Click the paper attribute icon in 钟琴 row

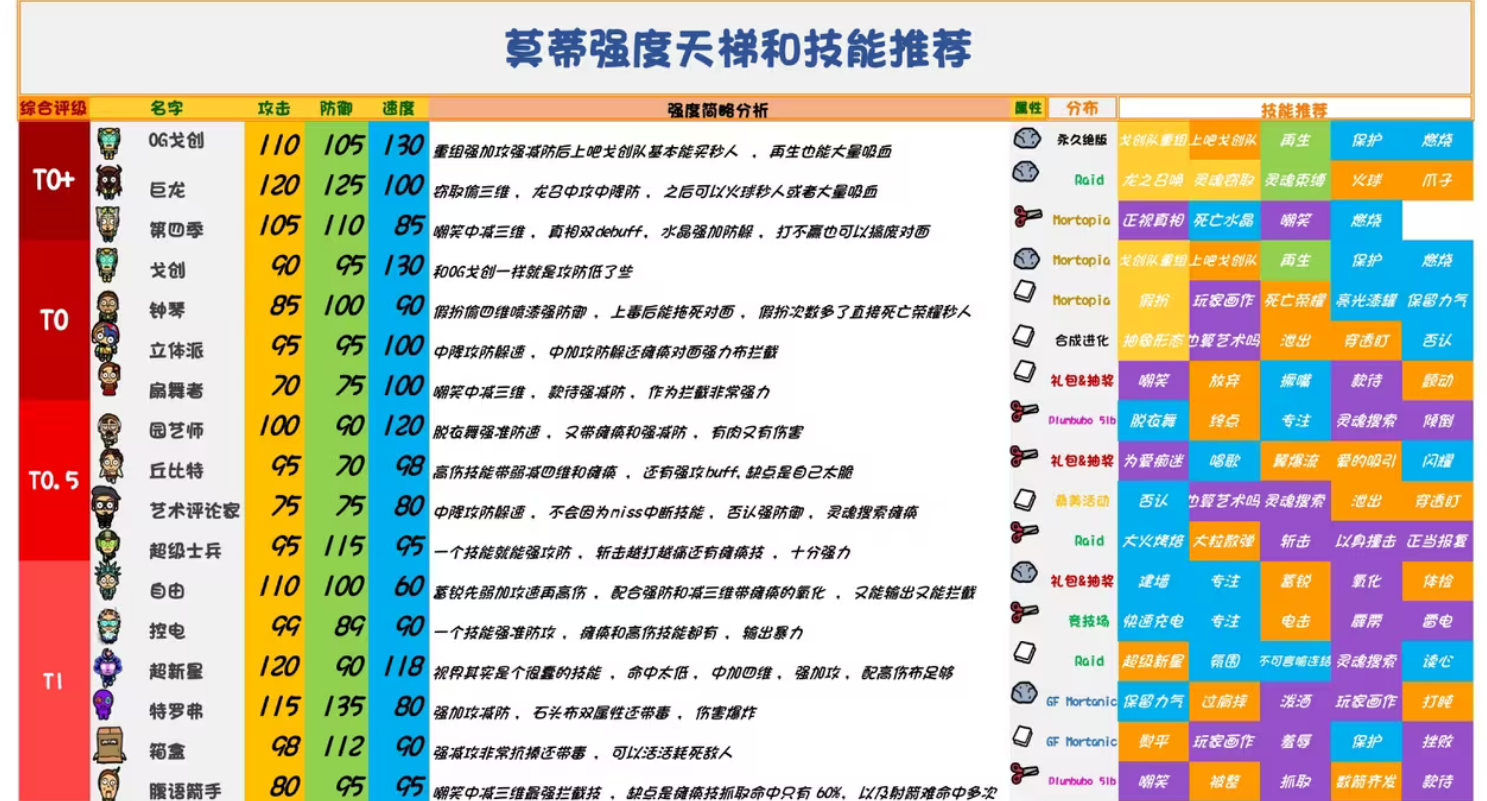click(x=1025, y=291)
